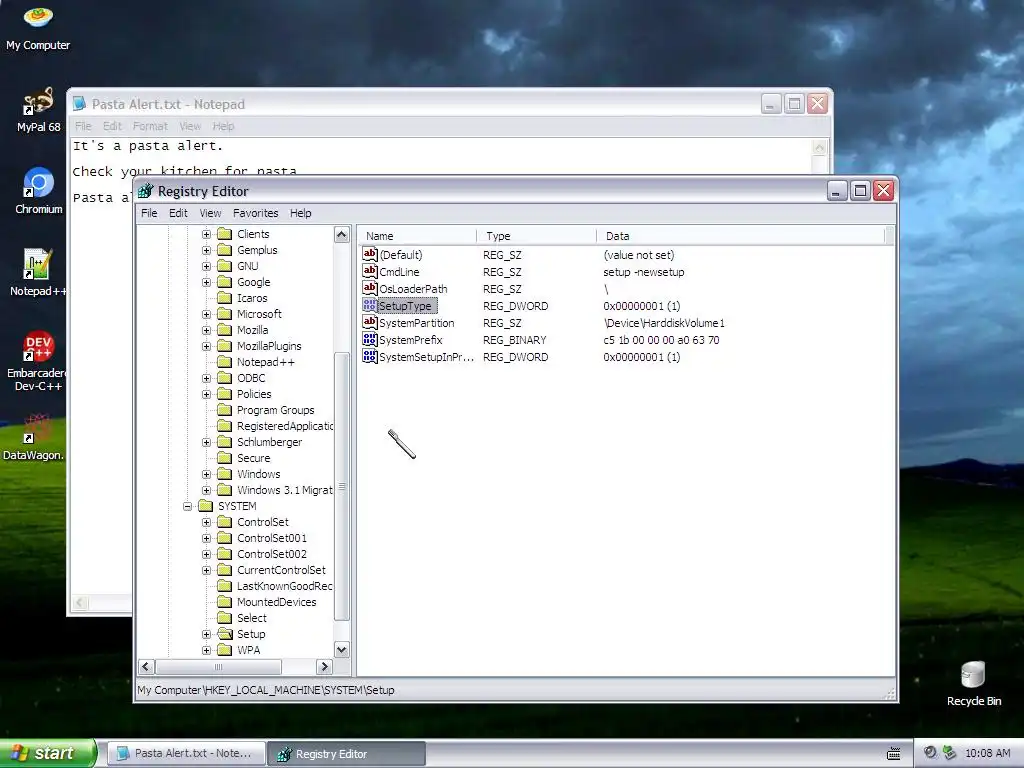Expand the Microsoft key node

206,314
